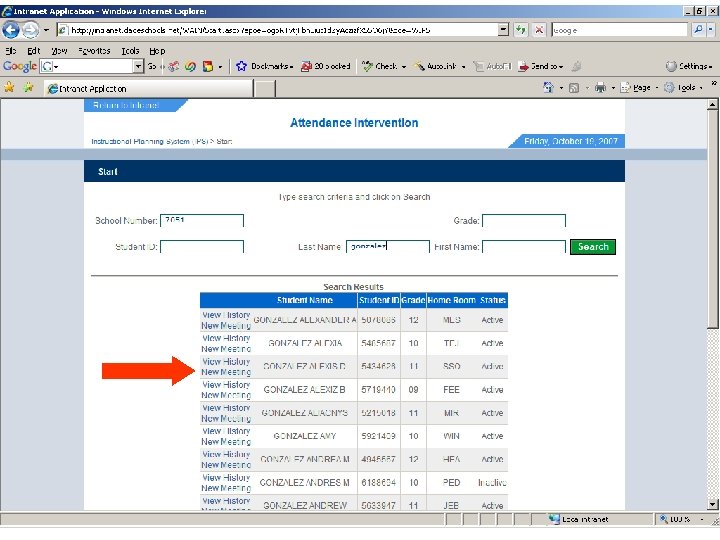This screenshot has height=540, width=720.
Task: Click the Return to Intranet link
Action: (x=126, y=105)
